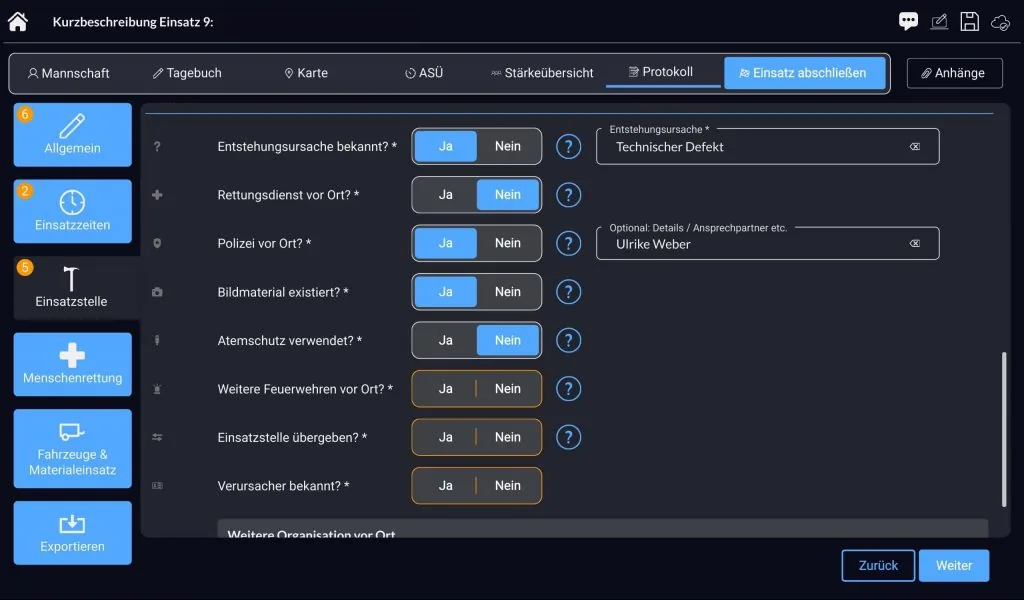Show help for Rettungsdienst vor Ort
This screenshot has height=600, width=1024.
568,195
